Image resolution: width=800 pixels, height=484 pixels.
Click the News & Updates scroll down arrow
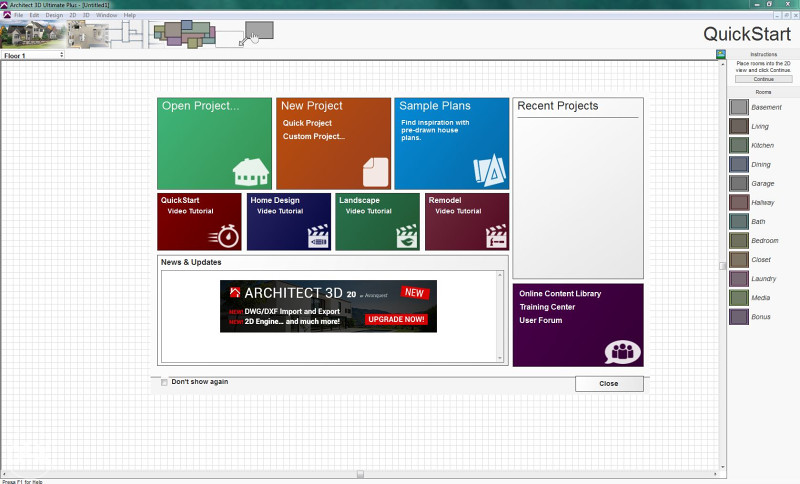[500, 358]
